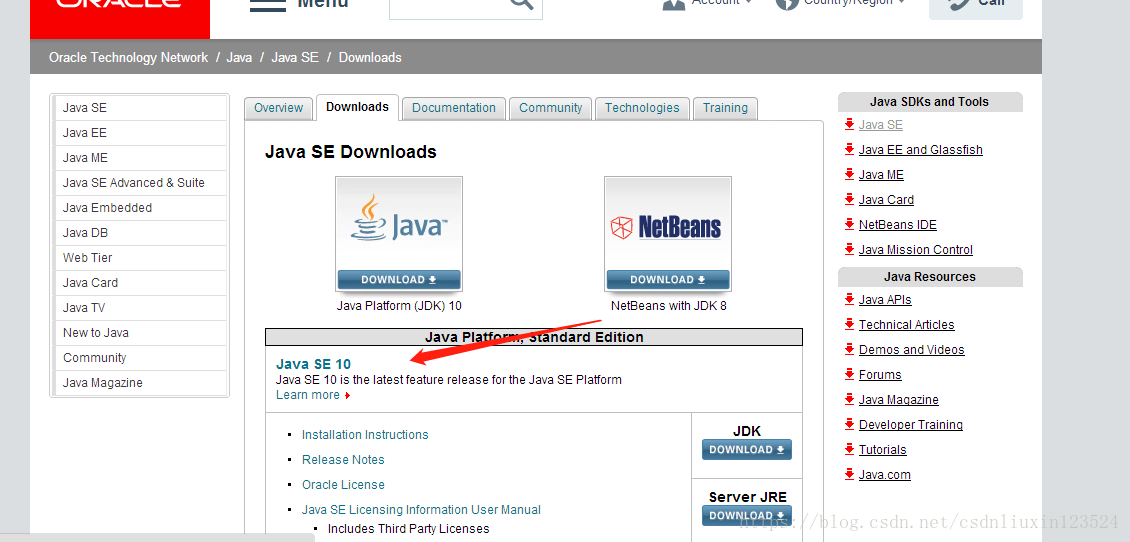Image resolution: width=1130 pixels, height=542 pixels.
Task: Click Oracle Technology Network breadcrumb
Action: pos(128,58)
